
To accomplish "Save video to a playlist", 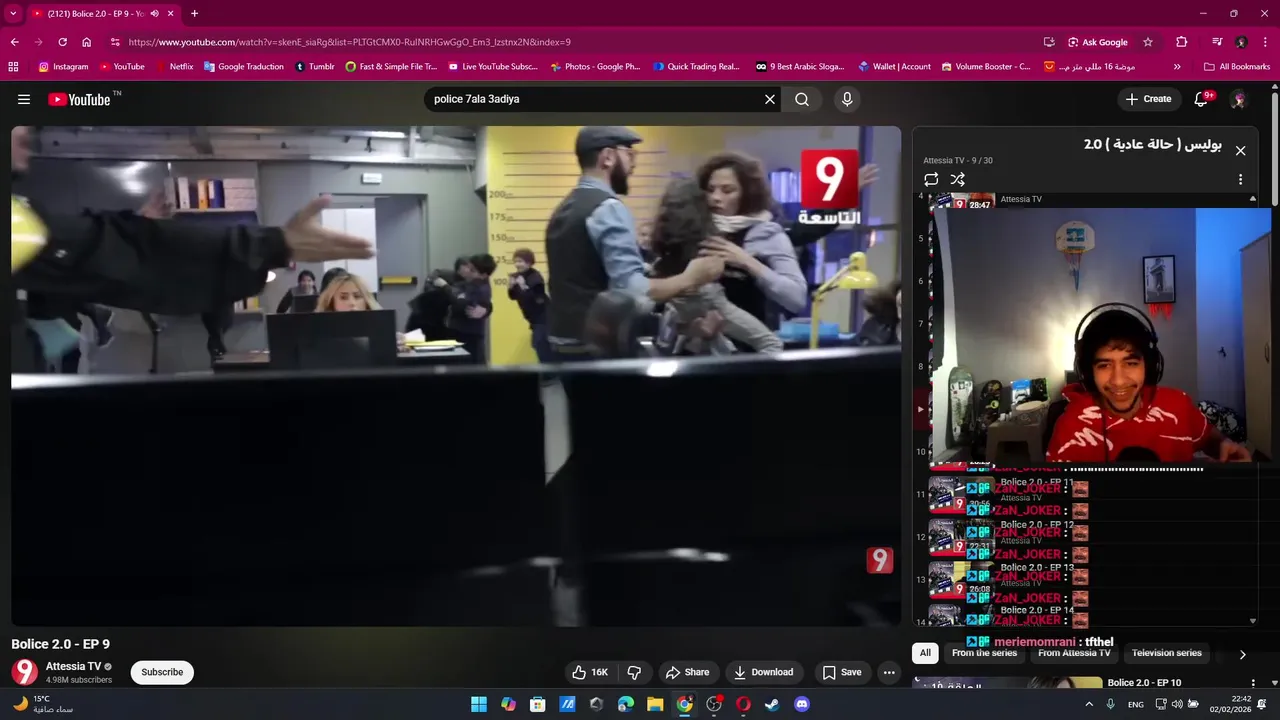I will click(x=842, y=672).
